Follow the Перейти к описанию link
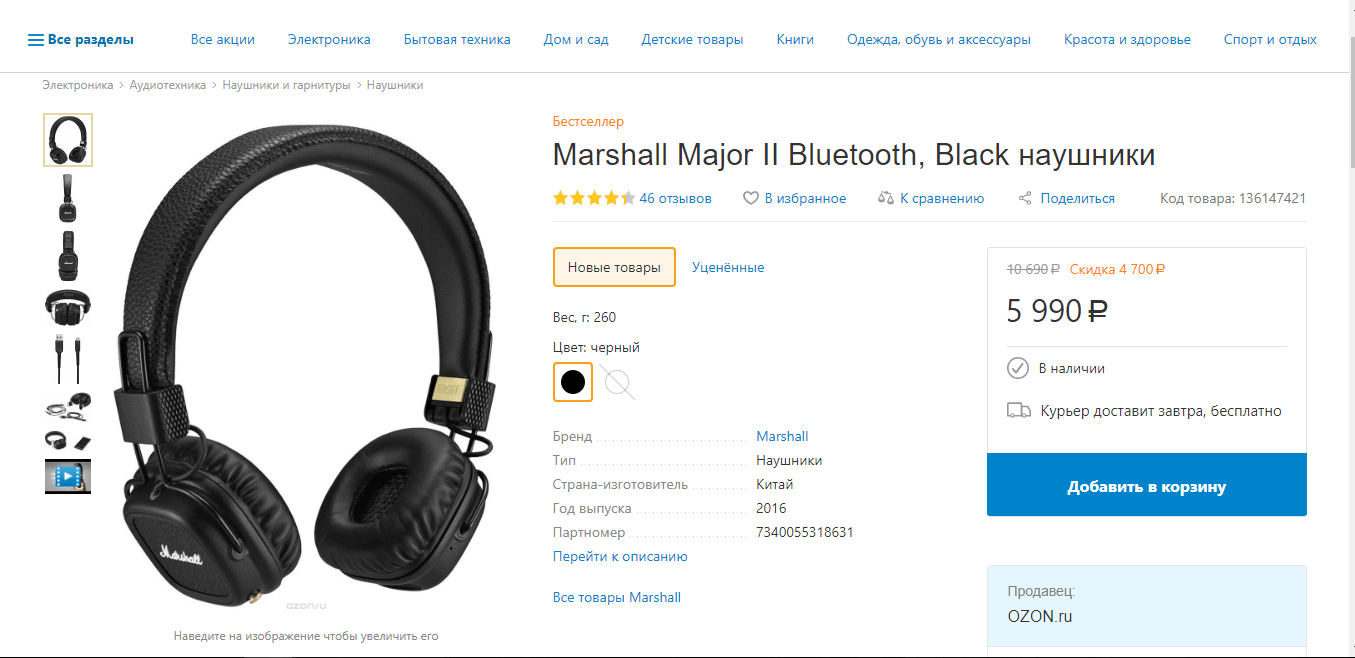 click(x=620, y=556)
